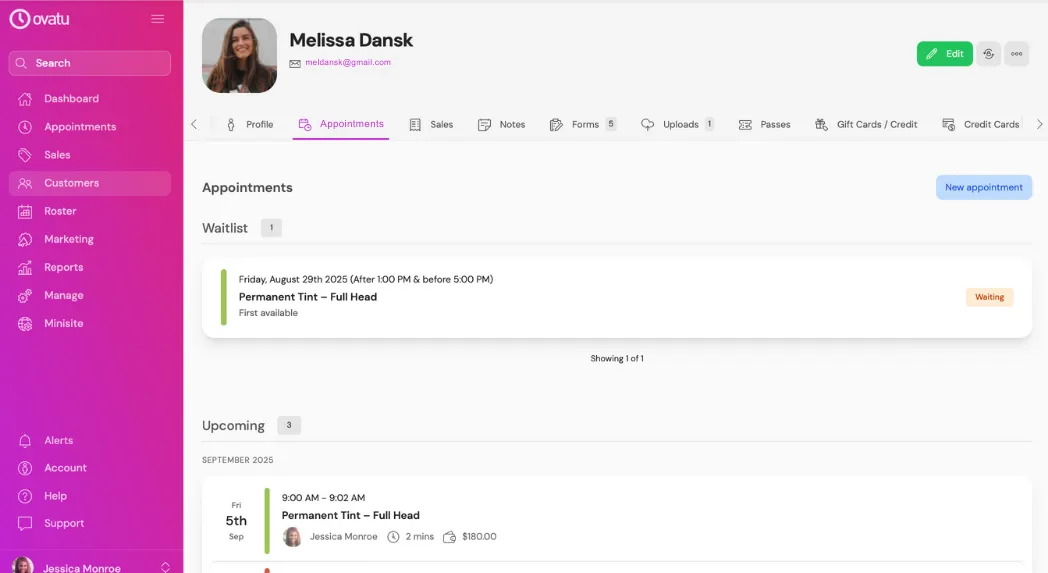Open Roster page

pos(90,211)
